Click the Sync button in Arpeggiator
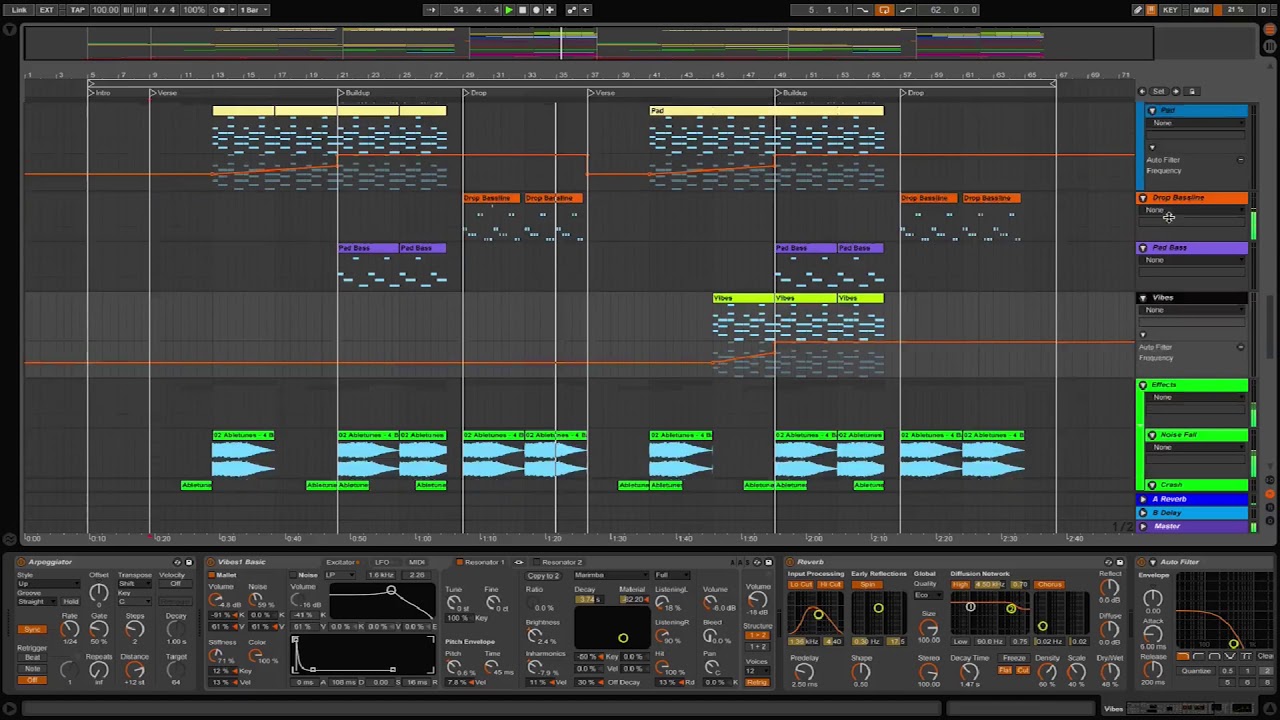1280x720 pixels. point(33,630)
